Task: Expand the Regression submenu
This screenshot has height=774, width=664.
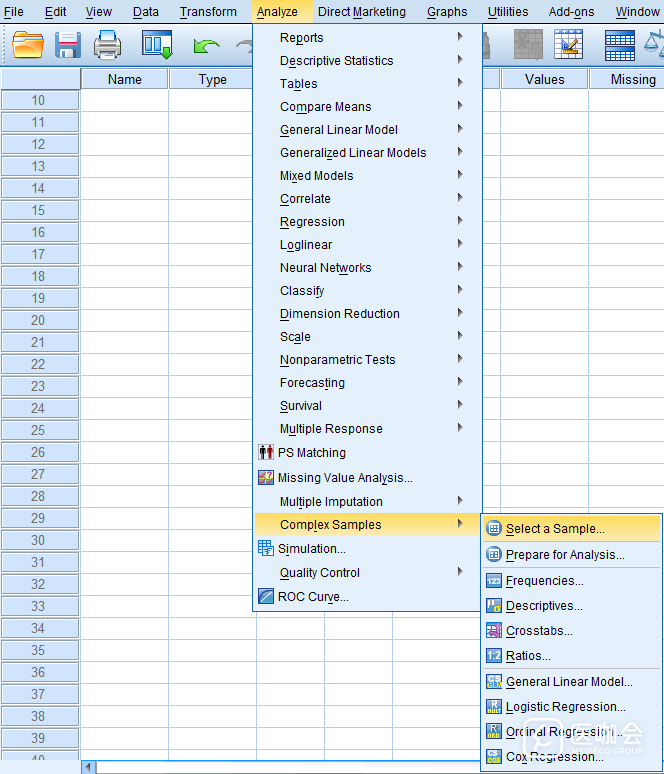Action: click(312, 222)
